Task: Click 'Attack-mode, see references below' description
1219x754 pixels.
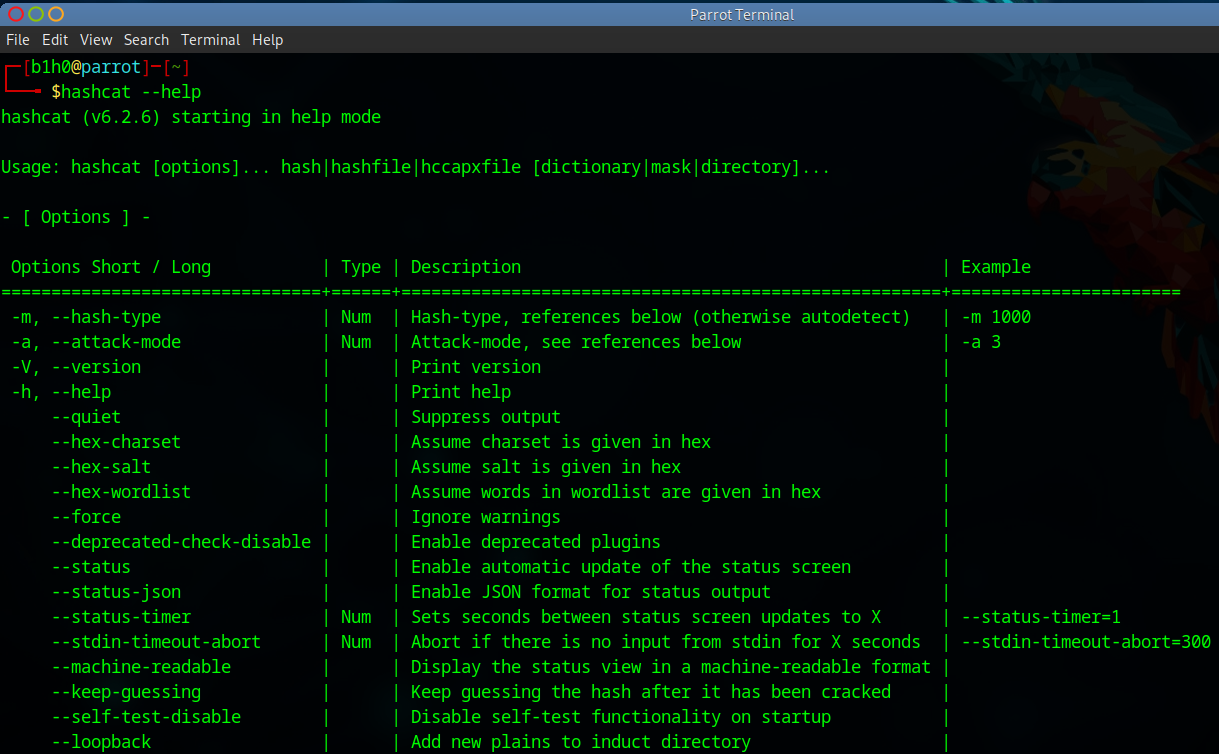Action: [x=576, y=342]
